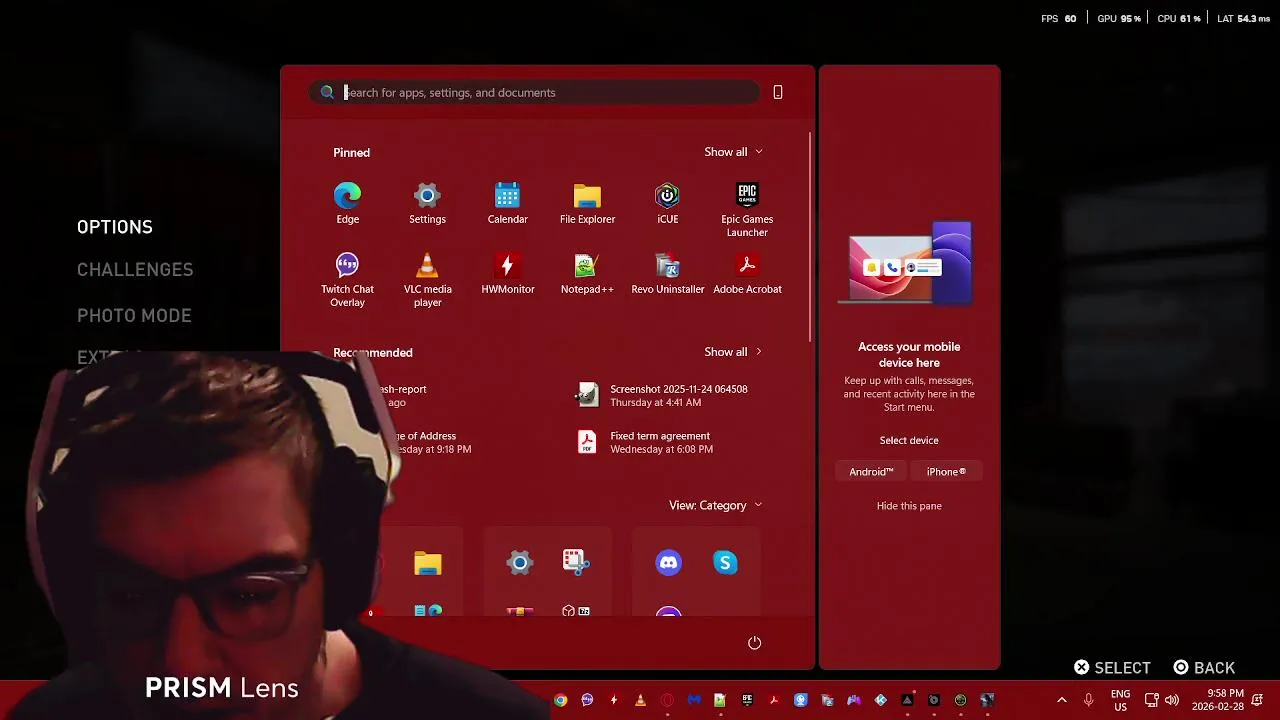The image size is (1280, 720).
Task: Click Hide this pane link
Action: tap(909, 506)
